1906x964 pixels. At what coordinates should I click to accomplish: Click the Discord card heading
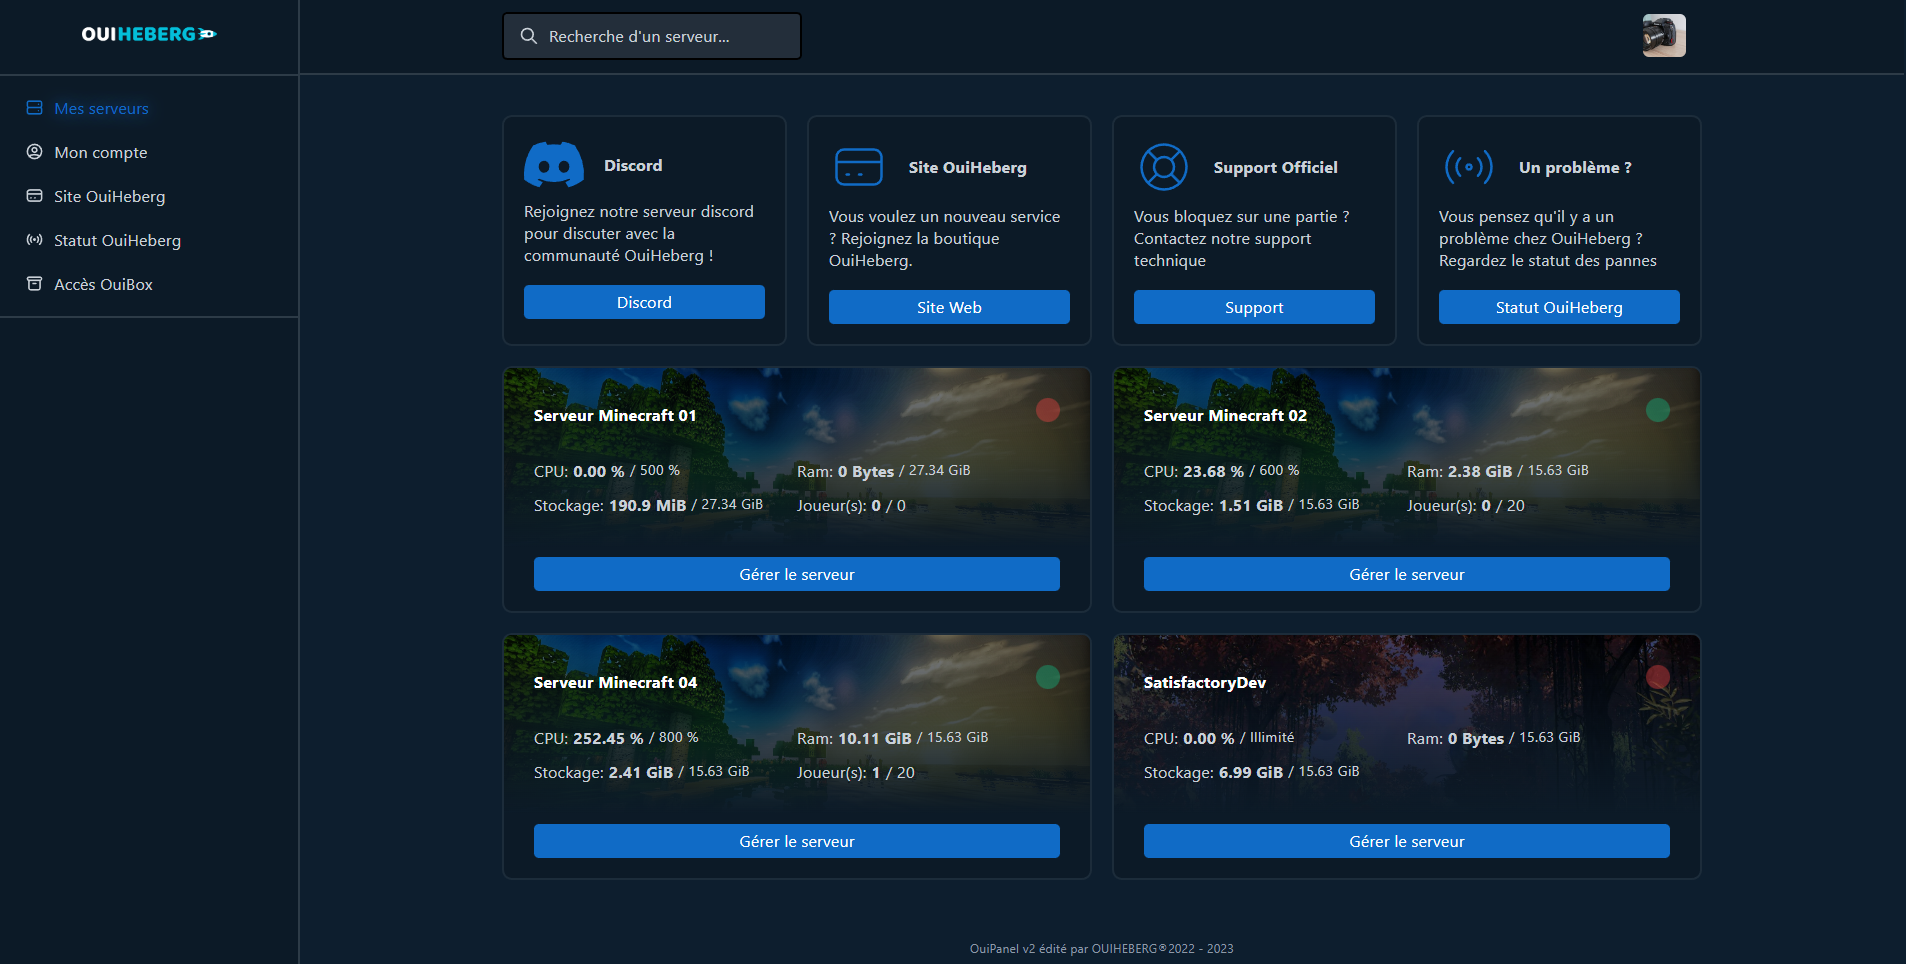tap(633, 165)
